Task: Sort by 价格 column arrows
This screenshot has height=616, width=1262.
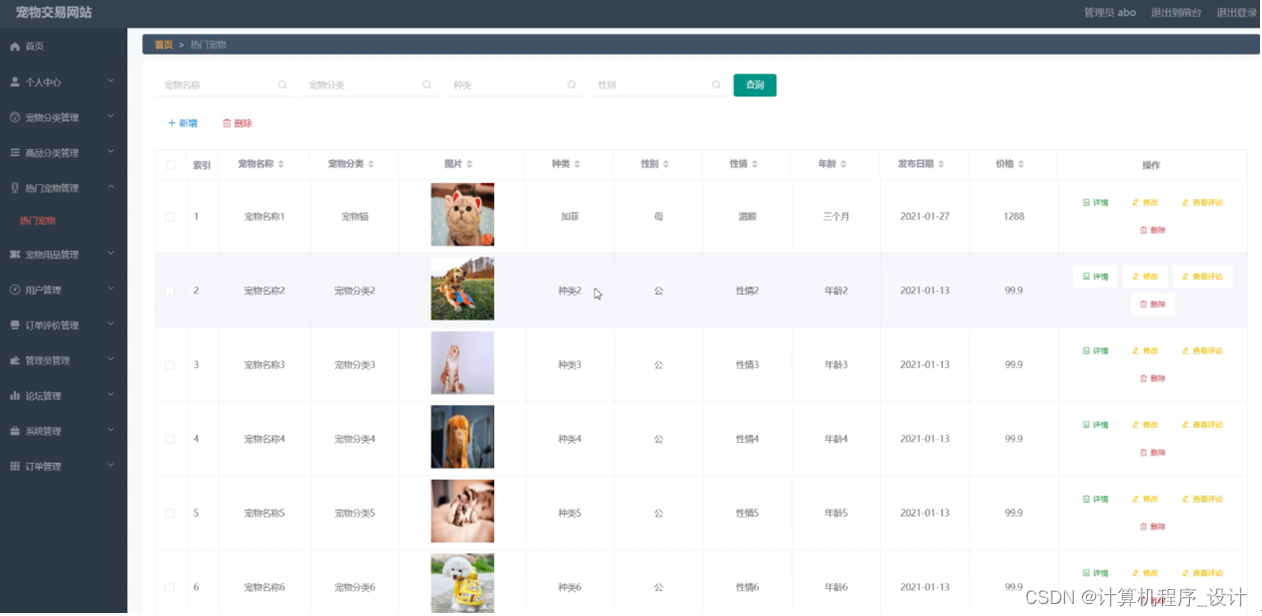Action: coord(1021,164)
